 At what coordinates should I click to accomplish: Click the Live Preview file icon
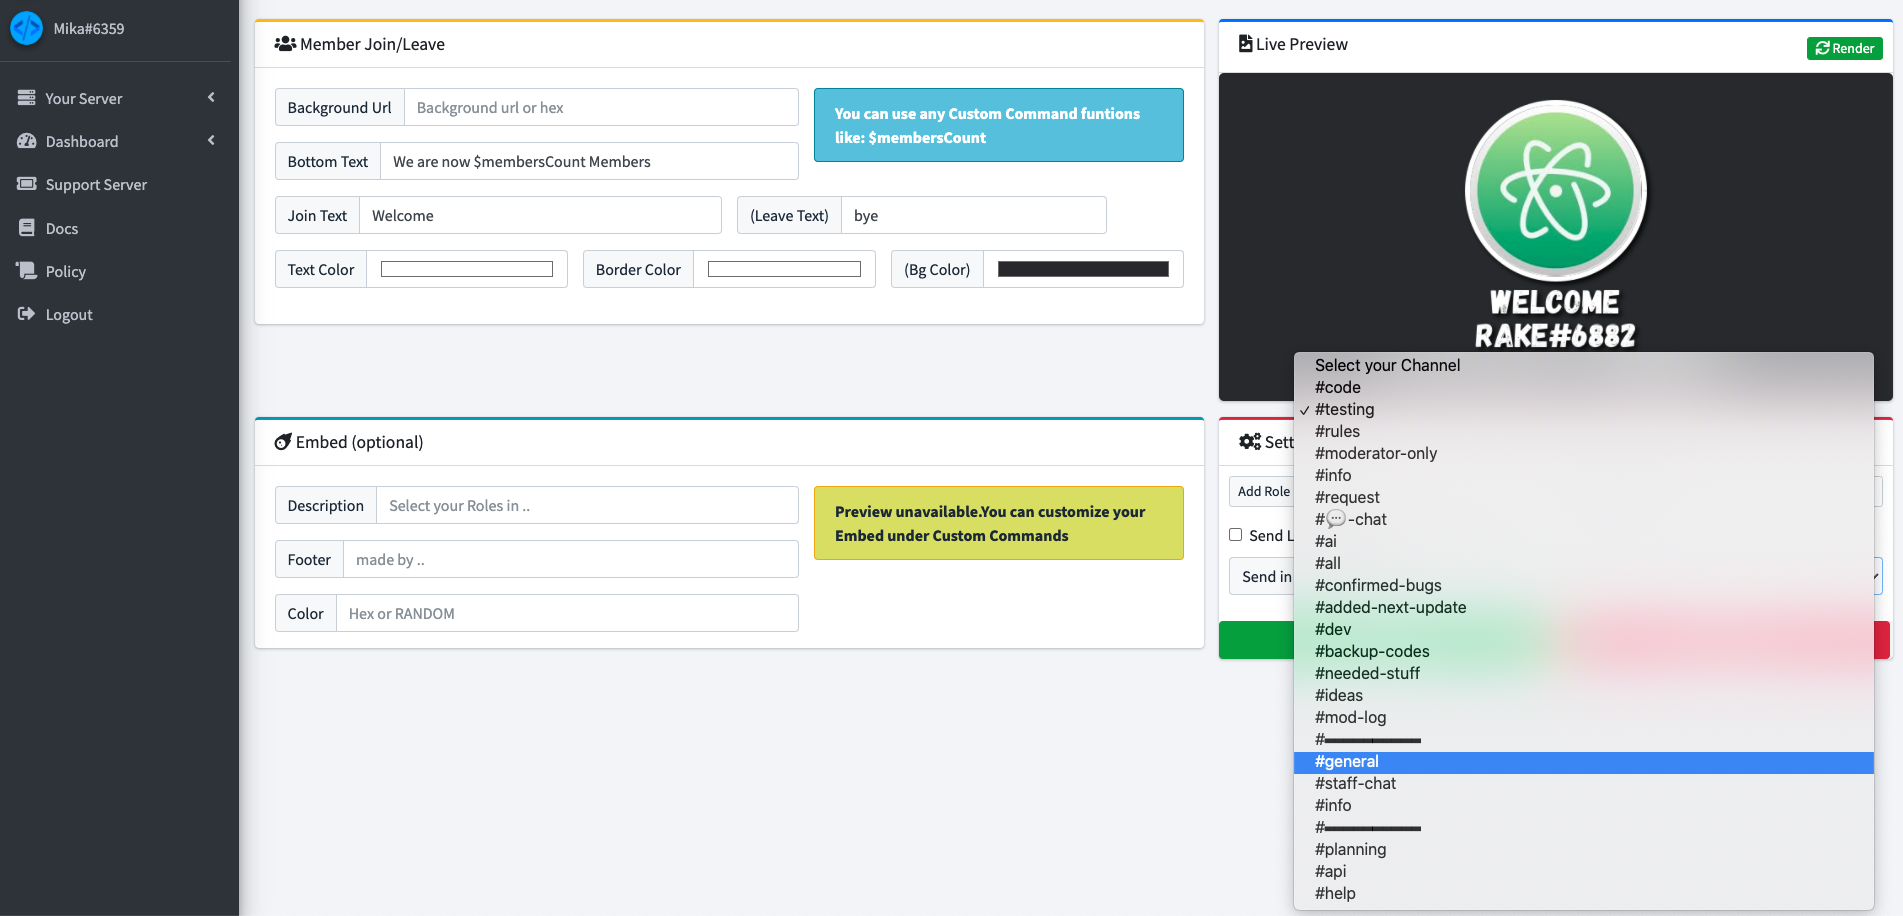click(x=1245, y=44)
